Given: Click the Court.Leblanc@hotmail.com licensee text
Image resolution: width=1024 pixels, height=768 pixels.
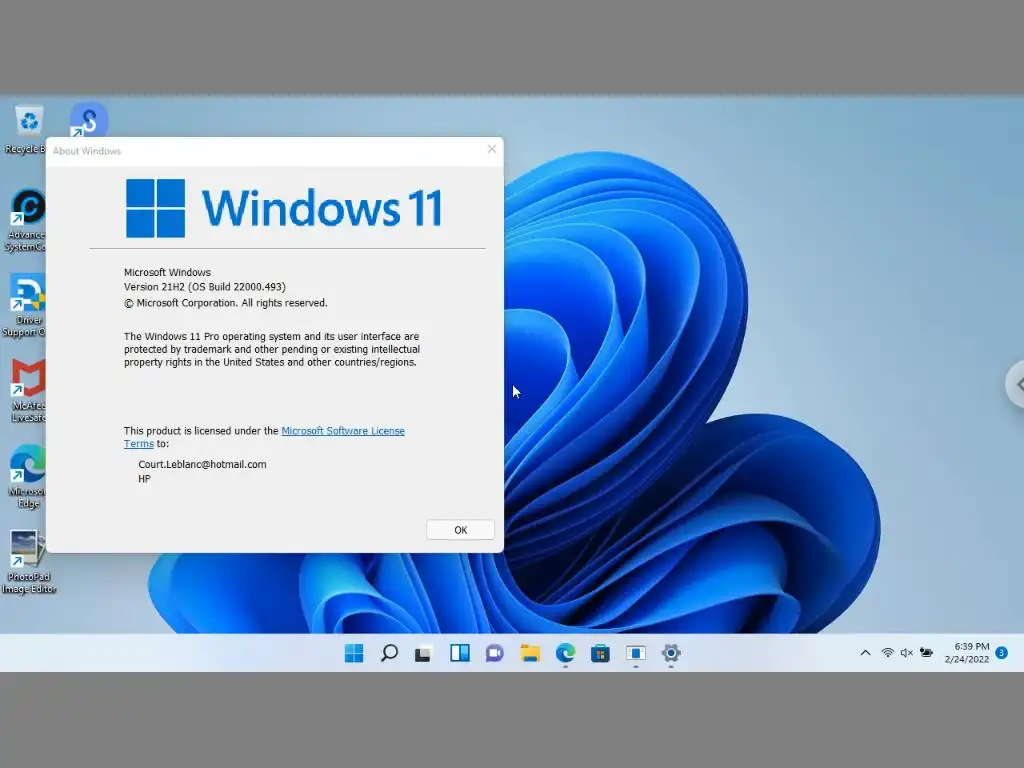Looking at the screenshot, I should (x=202, y=464).
